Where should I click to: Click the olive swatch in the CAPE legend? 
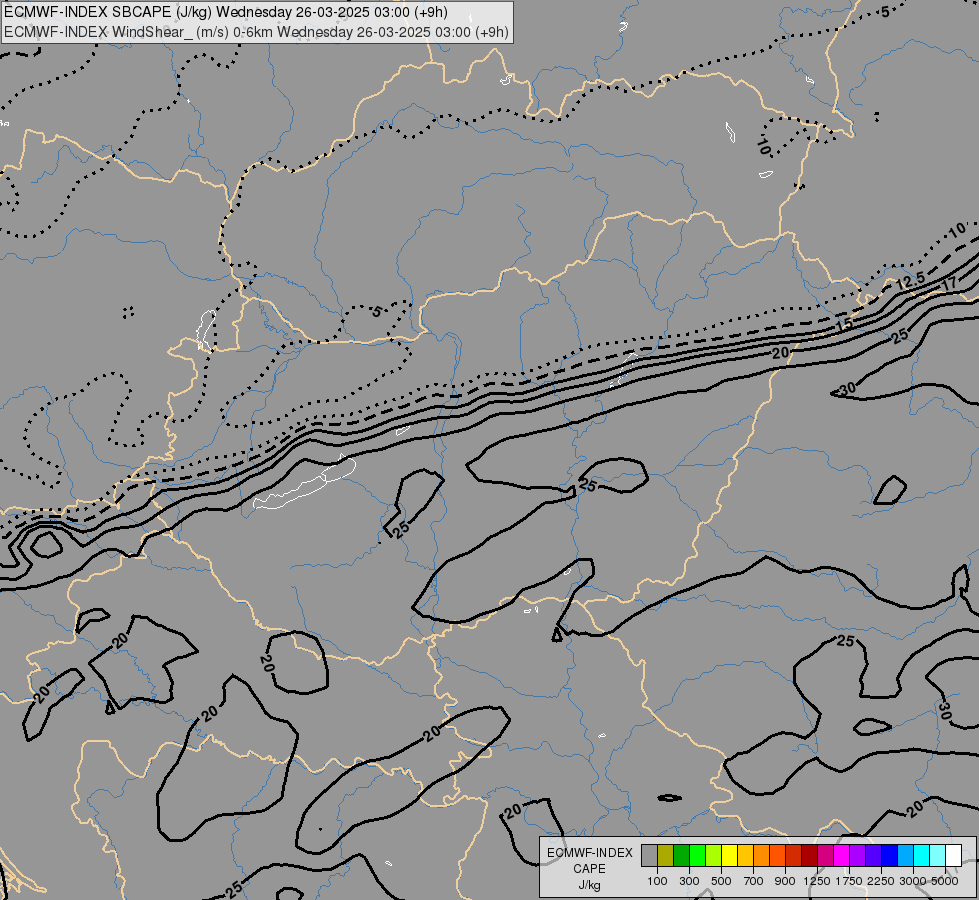click(665, 856)
